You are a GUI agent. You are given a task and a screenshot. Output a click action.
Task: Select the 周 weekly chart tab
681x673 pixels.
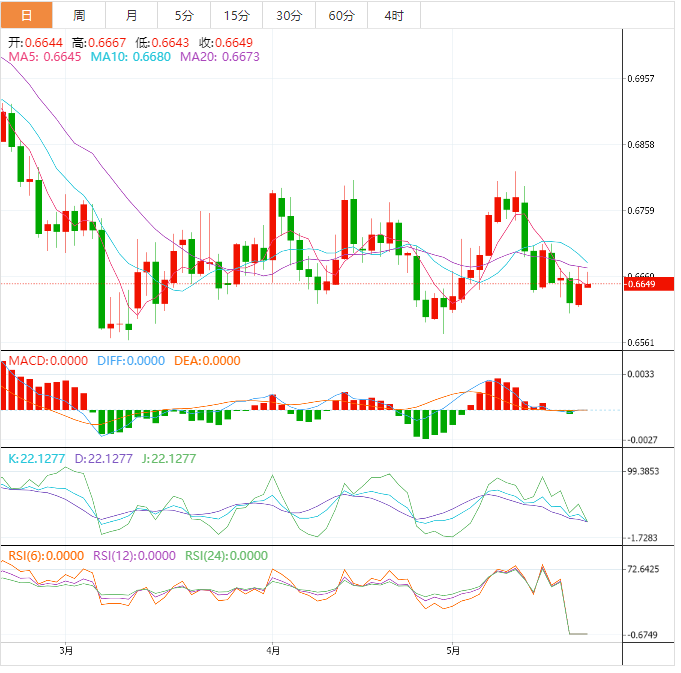pos(79,15)
